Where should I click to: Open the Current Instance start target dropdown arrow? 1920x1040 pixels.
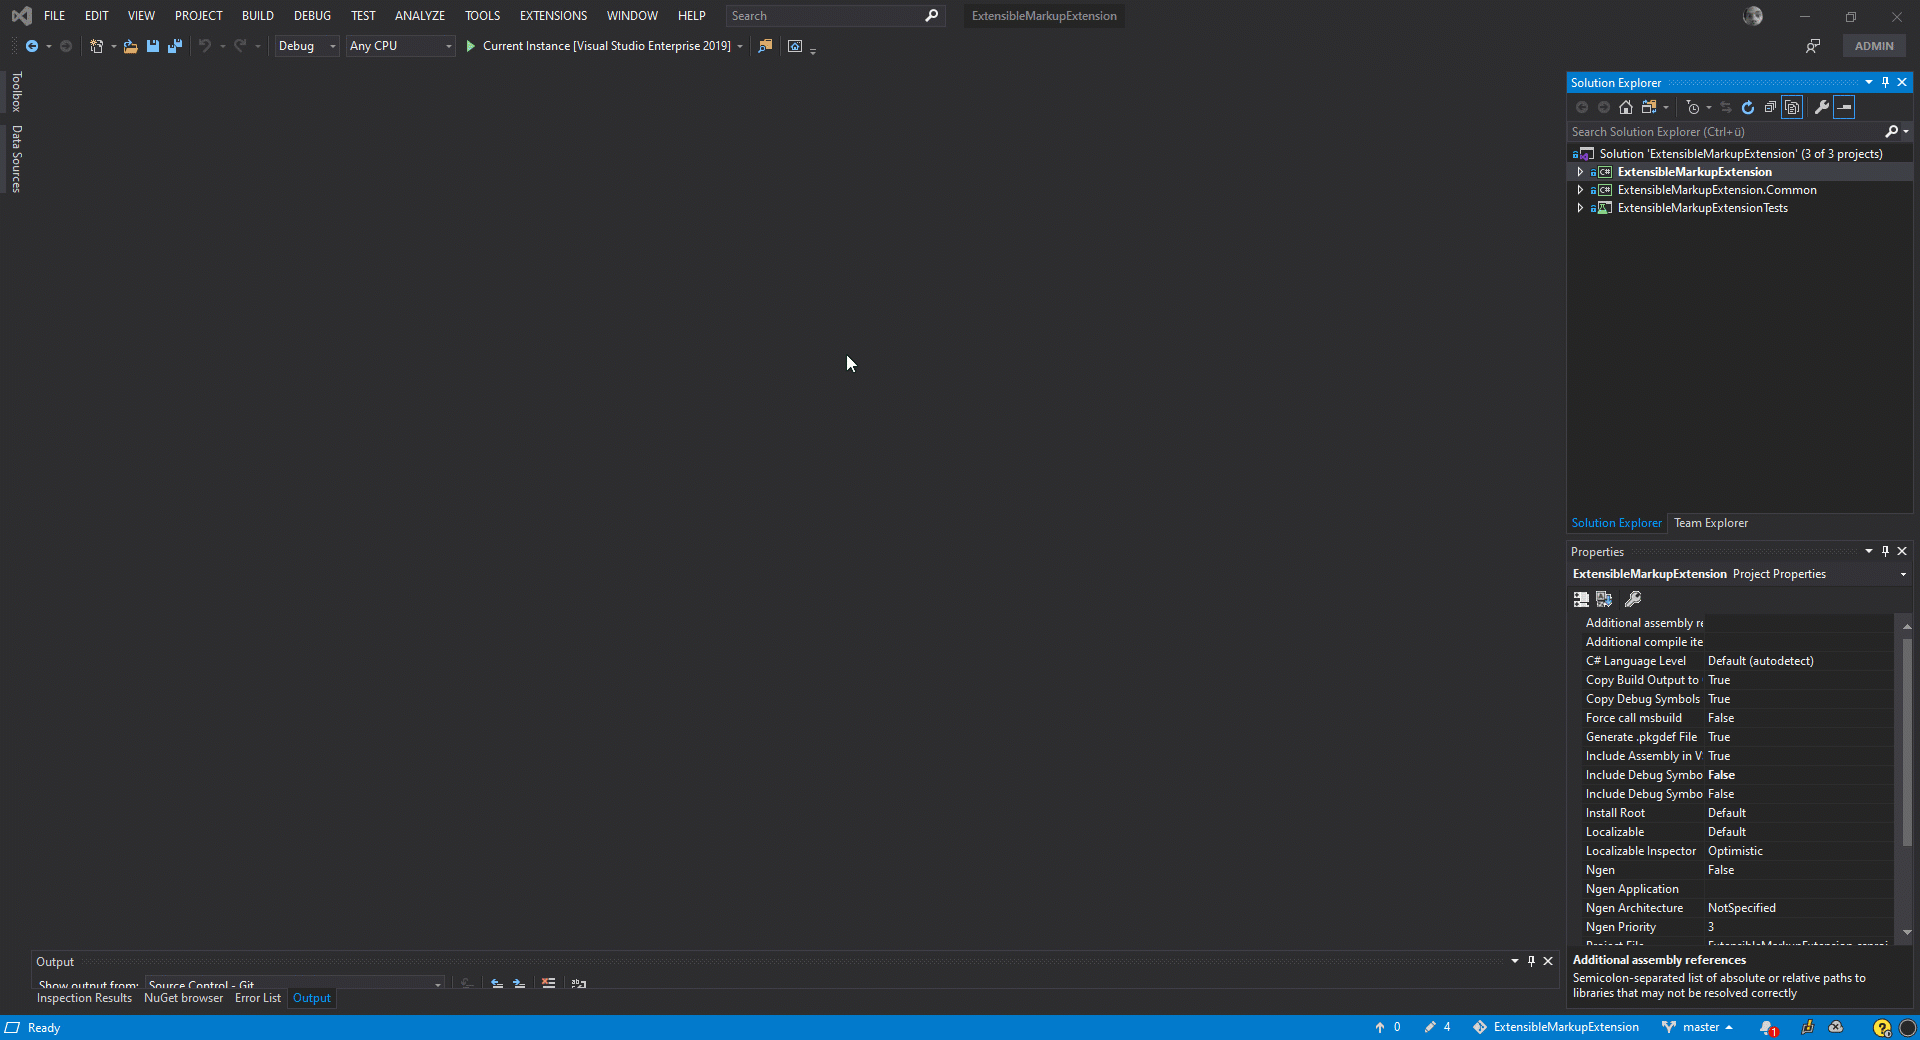pos(740,46)
